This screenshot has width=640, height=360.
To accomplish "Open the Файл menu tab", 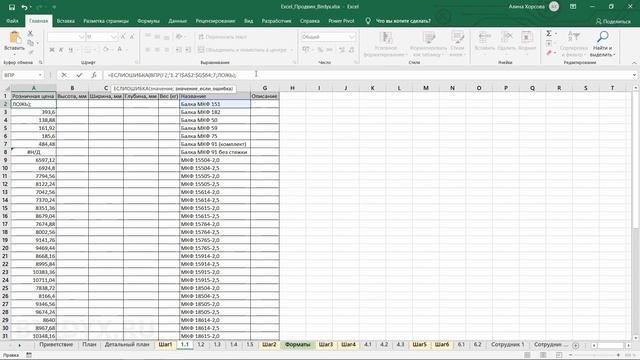I will (x=12, y=21).
